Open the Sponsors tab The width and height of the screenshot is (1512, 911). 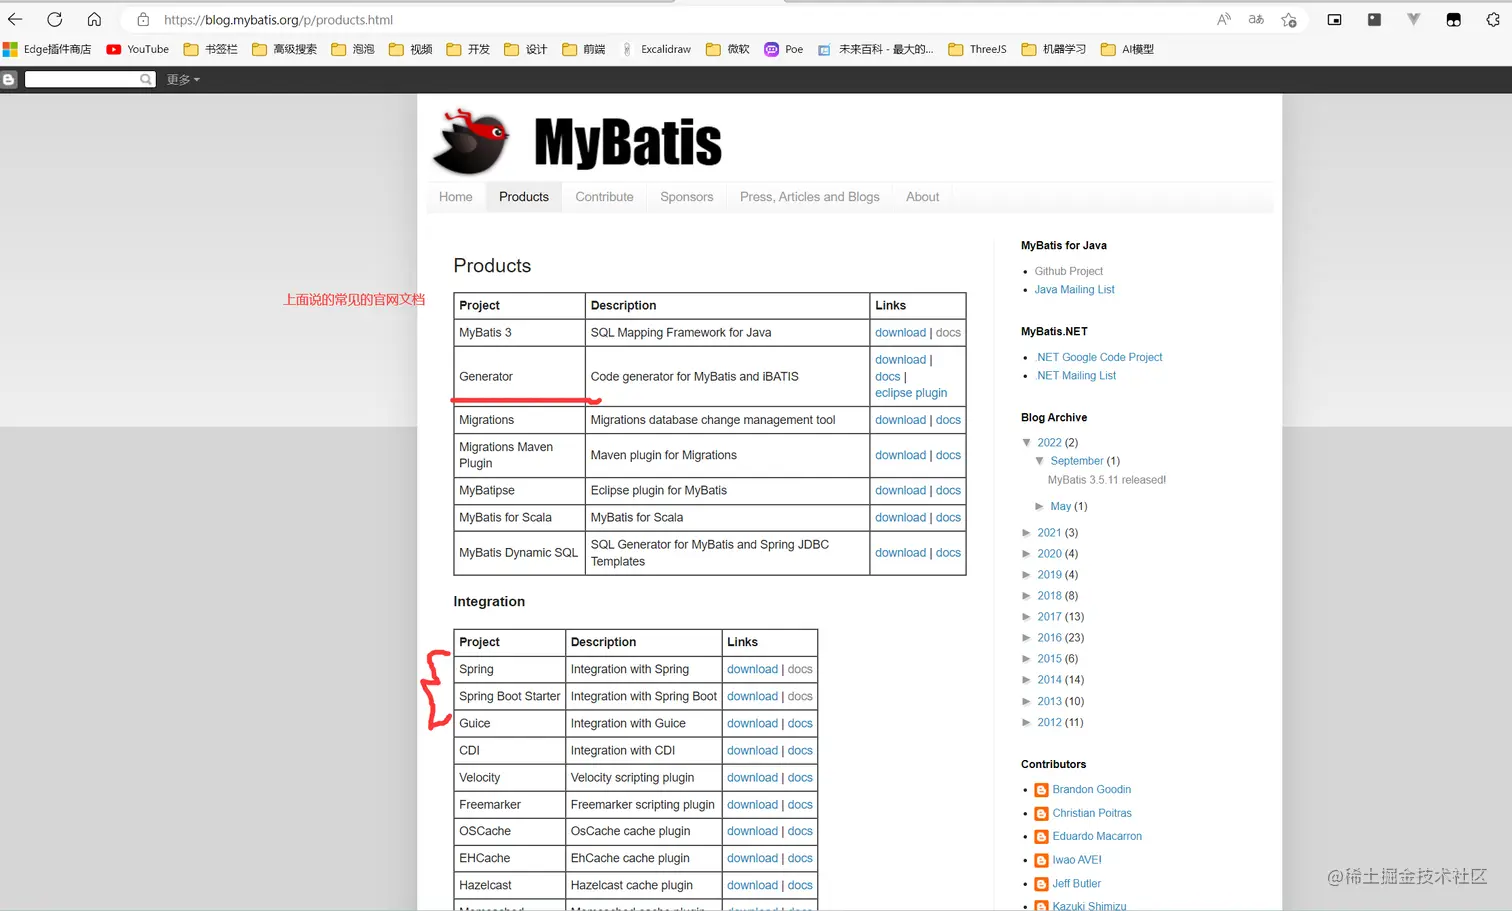(x=686, y=197)
